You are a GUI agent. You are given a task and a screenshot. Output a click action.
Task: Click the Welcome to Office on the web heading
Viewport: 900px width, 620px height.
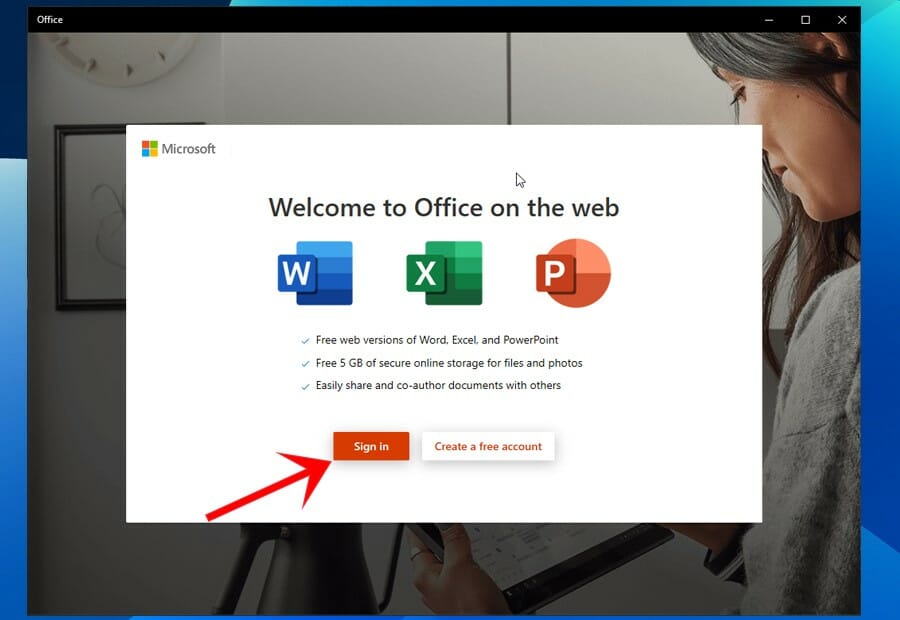[444, 207]
